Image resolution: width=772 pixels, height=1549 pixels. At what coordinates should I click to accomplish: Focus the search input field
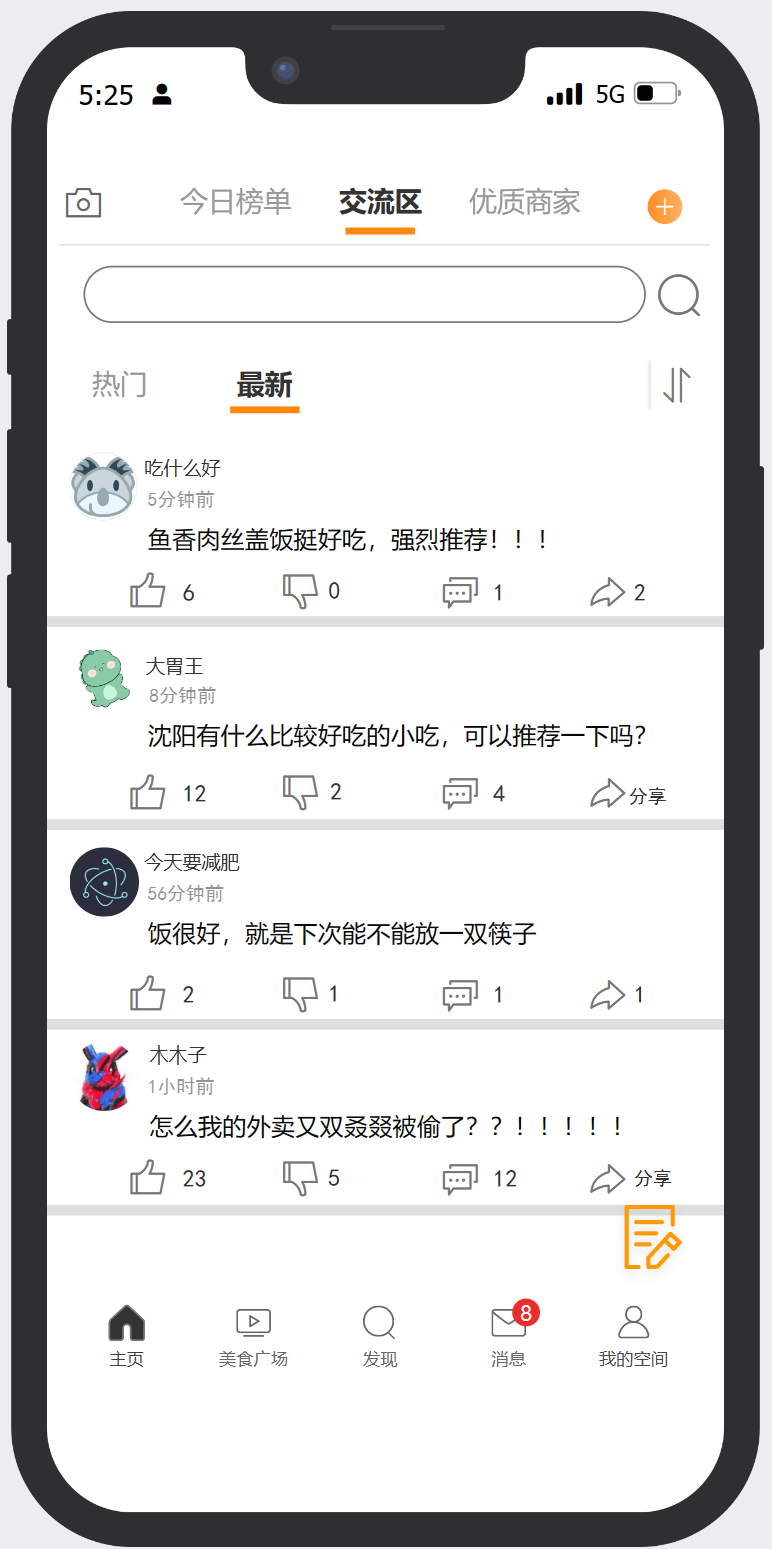pos(365,294)
